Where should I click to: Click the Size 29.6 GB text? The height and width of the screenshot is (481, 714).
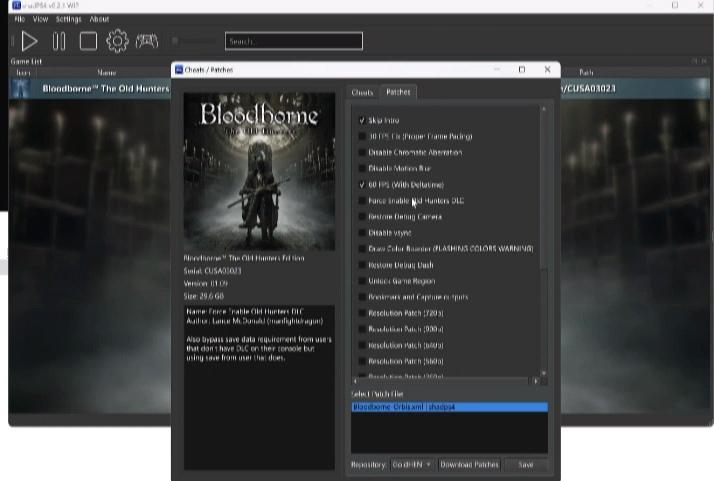[204, 296]
